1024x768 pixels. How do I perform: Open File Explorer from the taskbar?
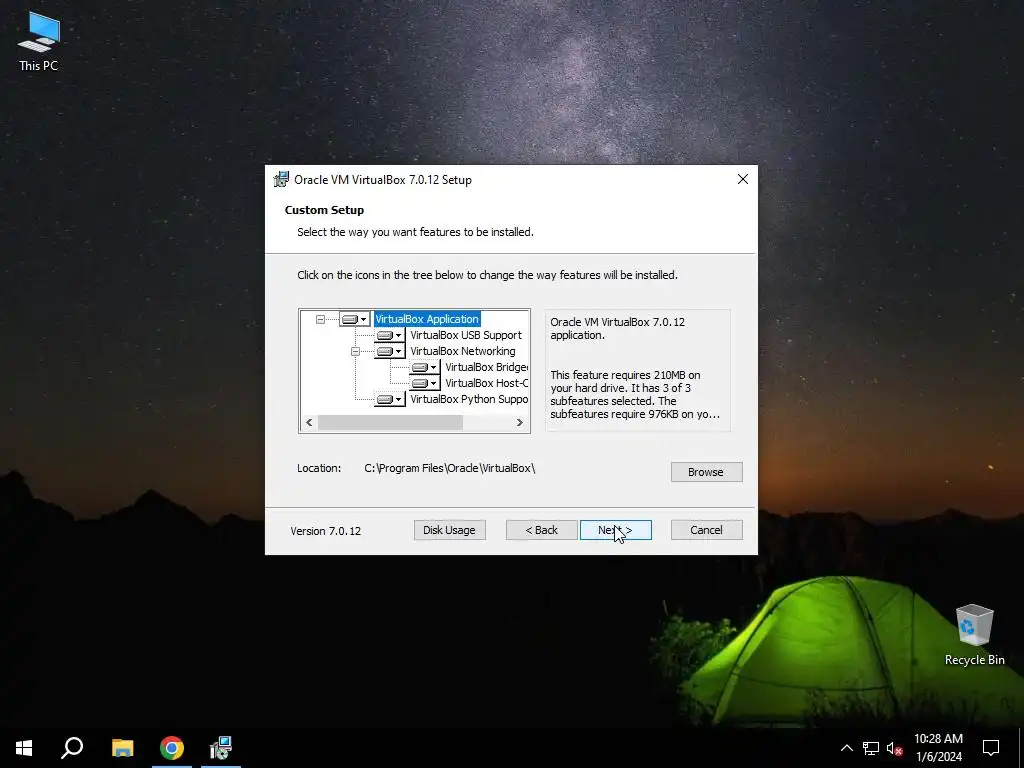pyautogui.click(x=122, y=748)
